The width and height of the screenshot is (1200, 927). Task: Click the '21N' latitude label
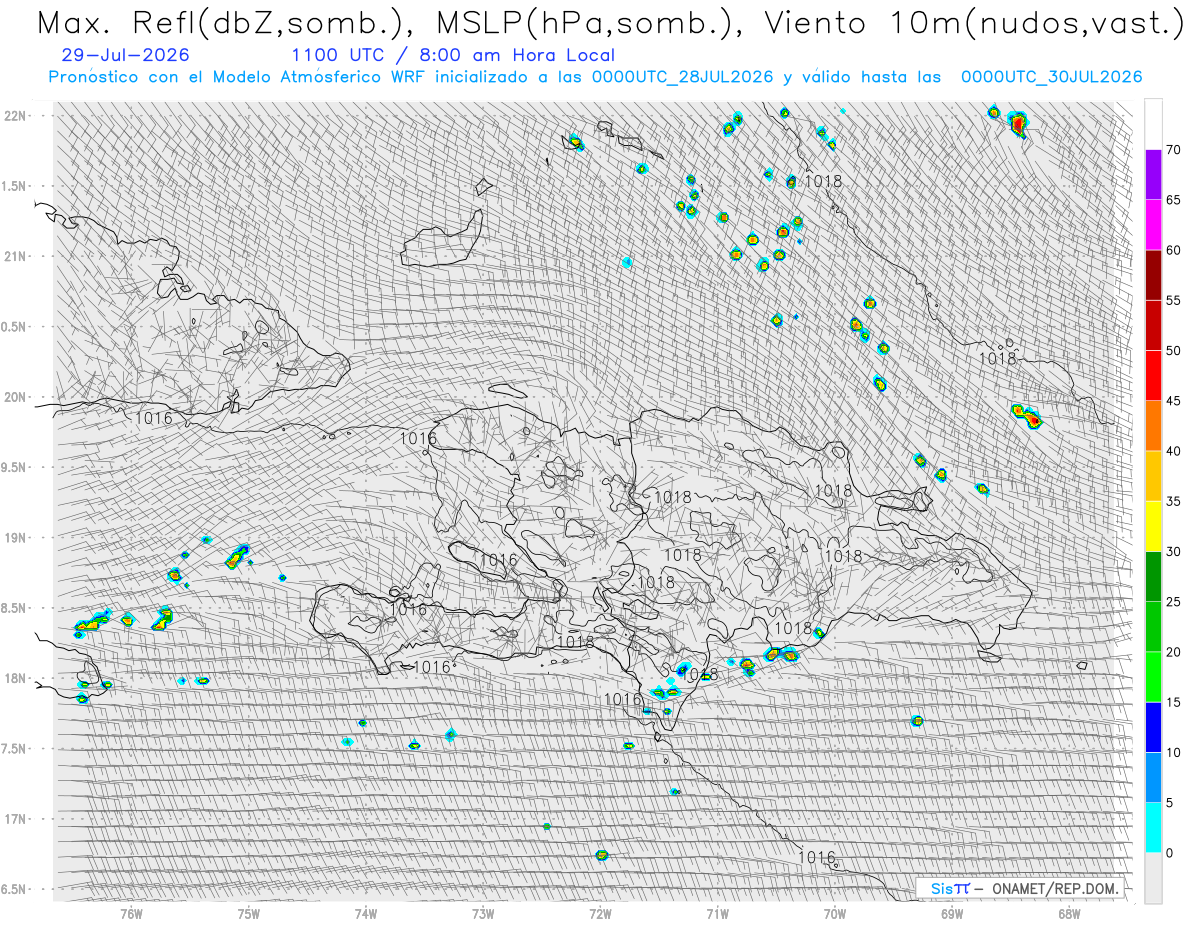[x=17, y=256]
